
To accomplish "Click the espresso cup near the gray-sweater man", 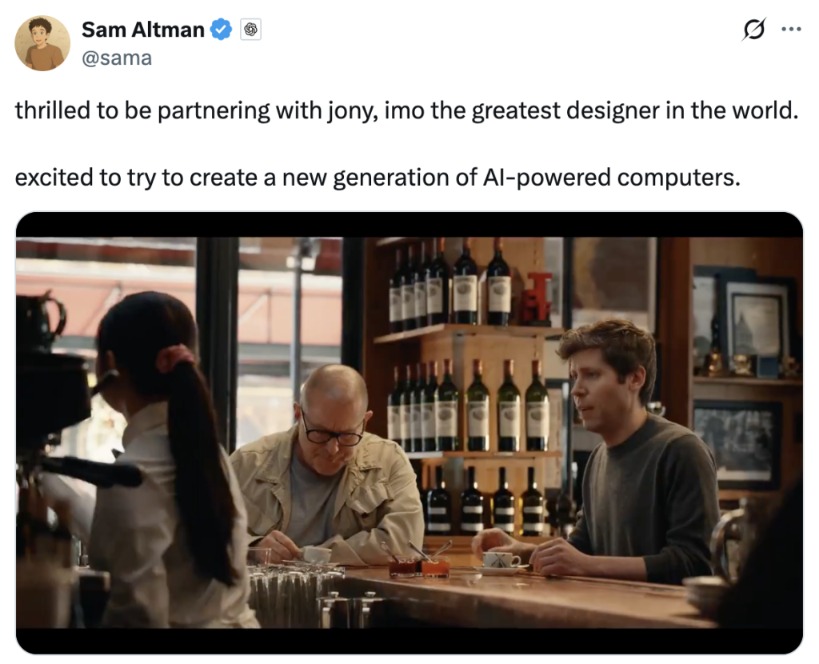I will [x=500, y=562].
